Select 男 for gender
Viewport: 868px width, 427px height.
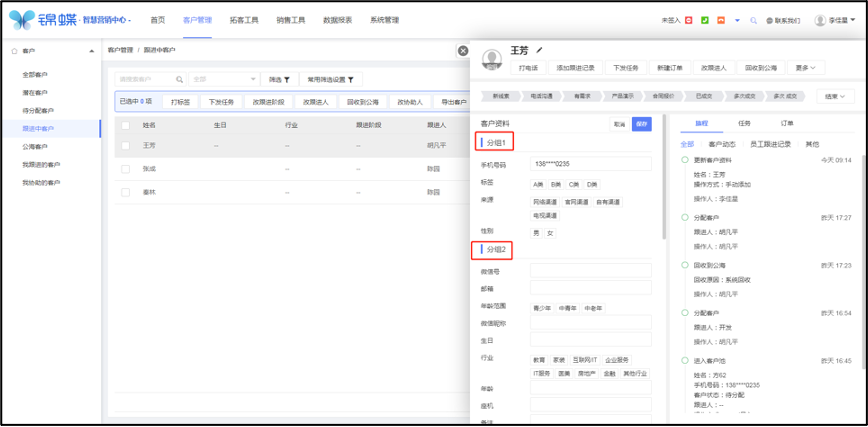pos(536,233)
